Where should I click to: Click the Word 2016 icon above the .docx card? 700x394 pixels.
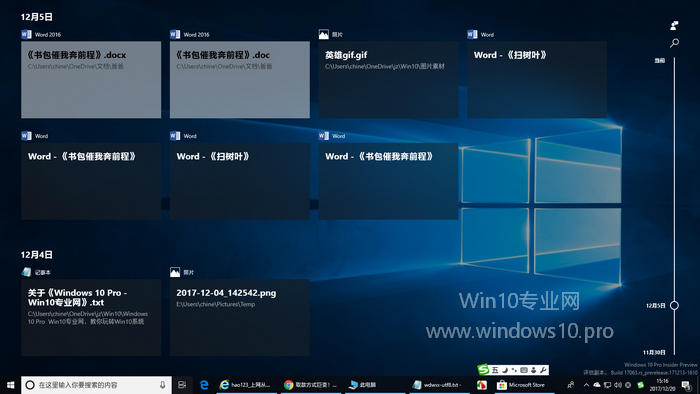(x=26, y=34)
